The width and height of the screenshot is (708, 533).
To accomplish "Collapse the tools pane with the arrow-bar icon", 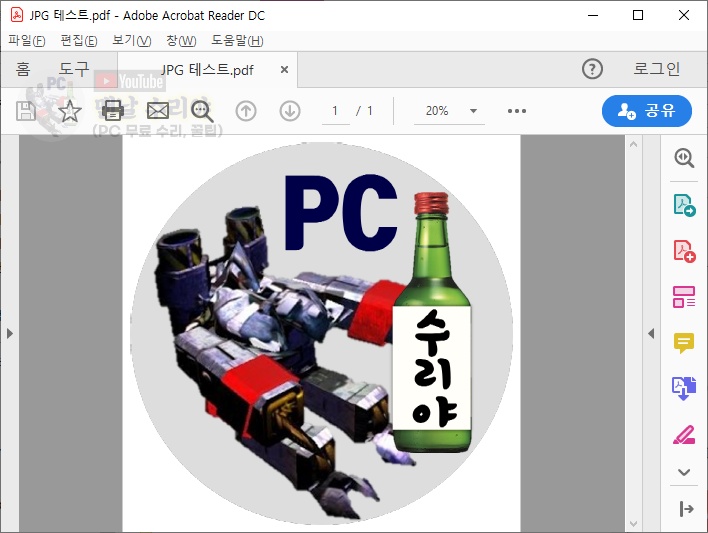I will coord(686,509).
